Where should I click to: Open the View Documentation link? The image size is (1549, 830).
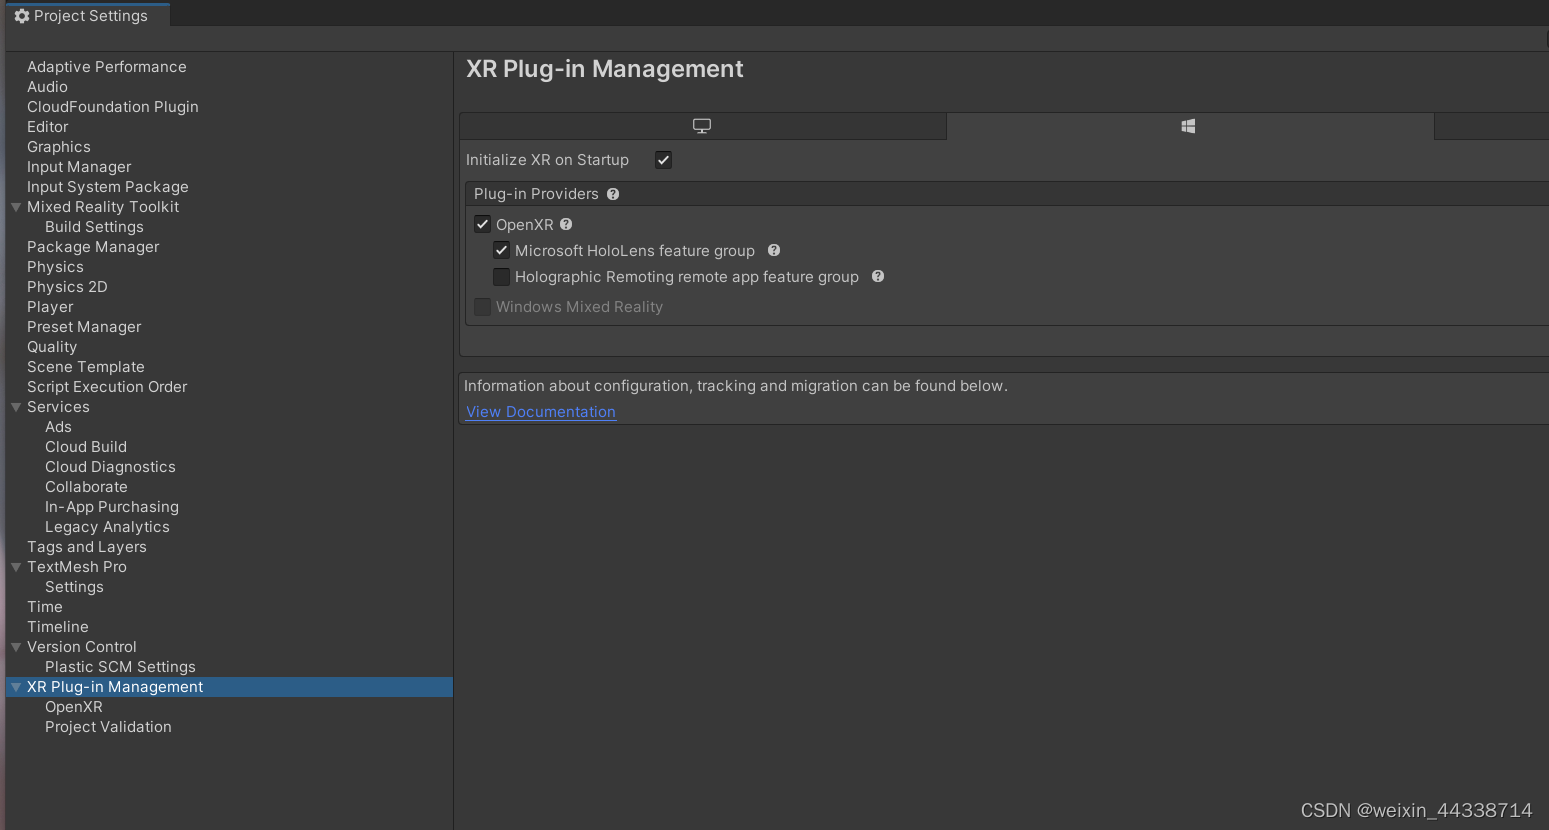pos(541,412)
